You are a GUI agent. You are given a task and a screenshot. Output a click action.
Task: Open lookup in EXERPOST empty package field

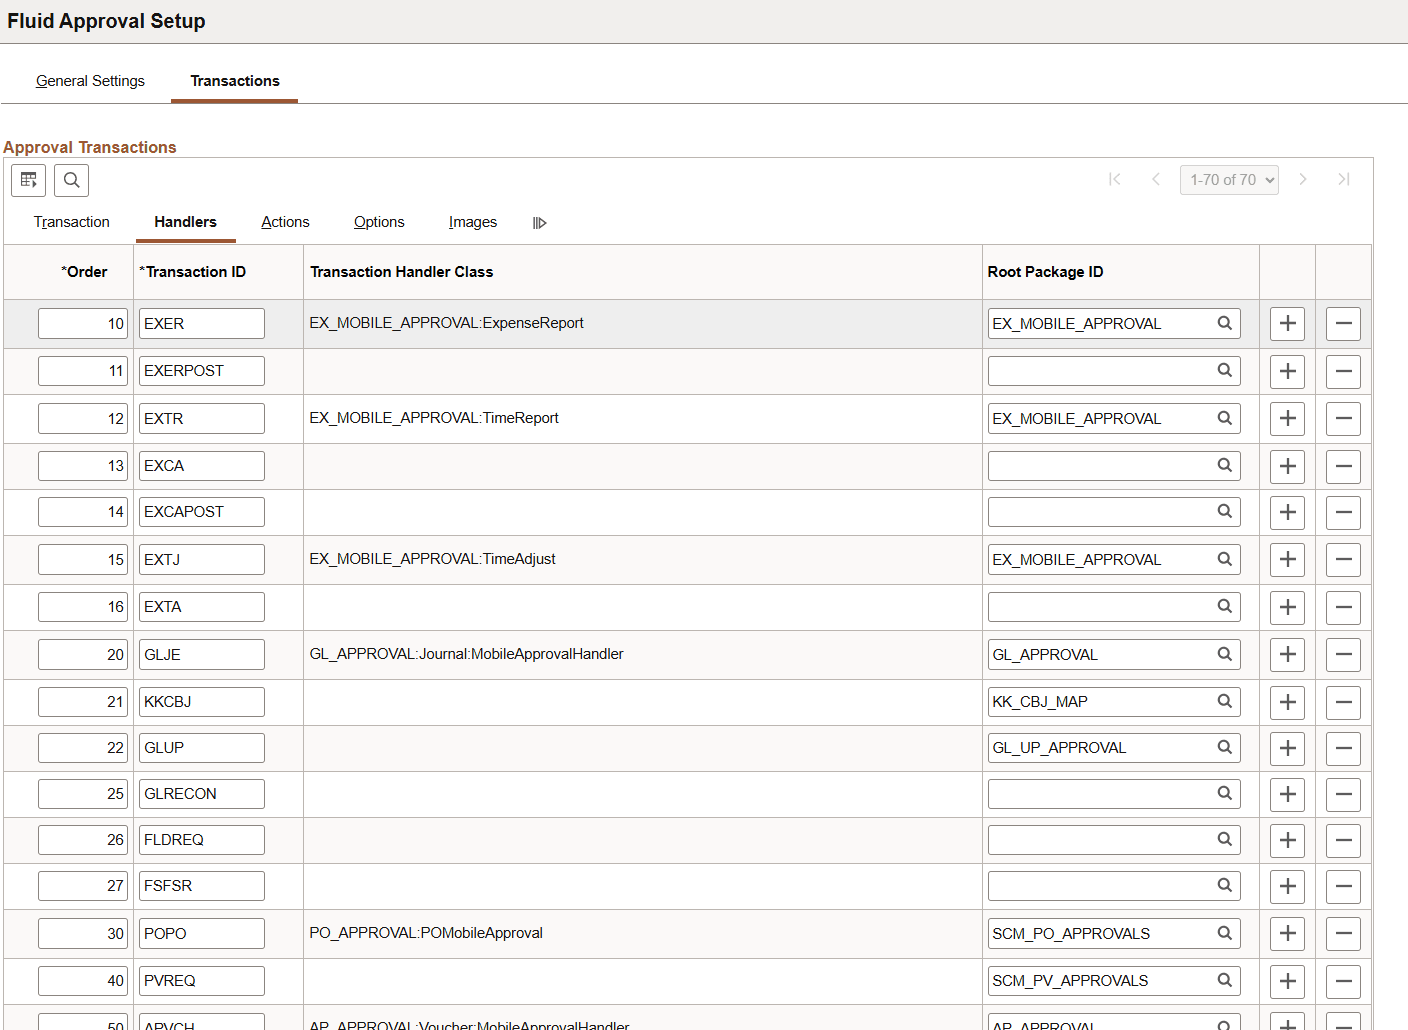[1225, 370]
